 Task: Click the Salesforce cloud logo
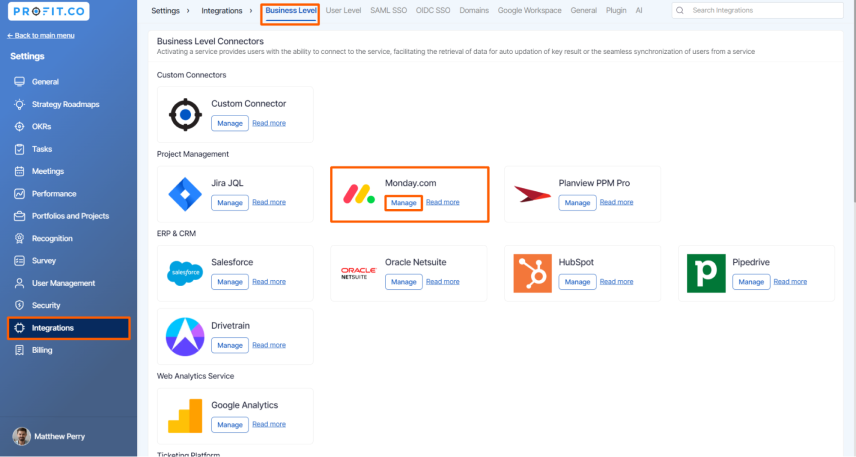(x=185, y=273)
